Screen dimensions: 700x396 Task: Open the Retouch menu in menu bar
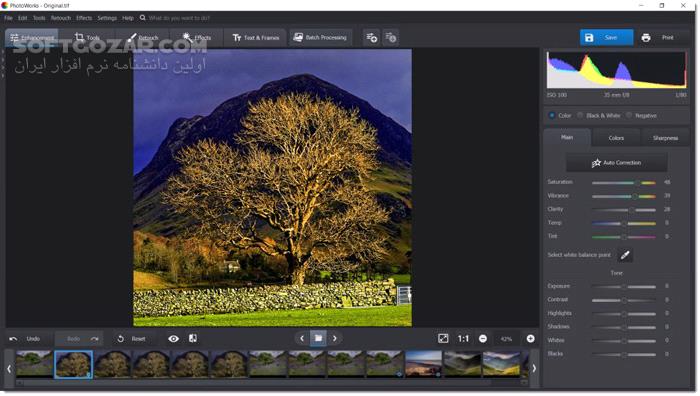61,18
